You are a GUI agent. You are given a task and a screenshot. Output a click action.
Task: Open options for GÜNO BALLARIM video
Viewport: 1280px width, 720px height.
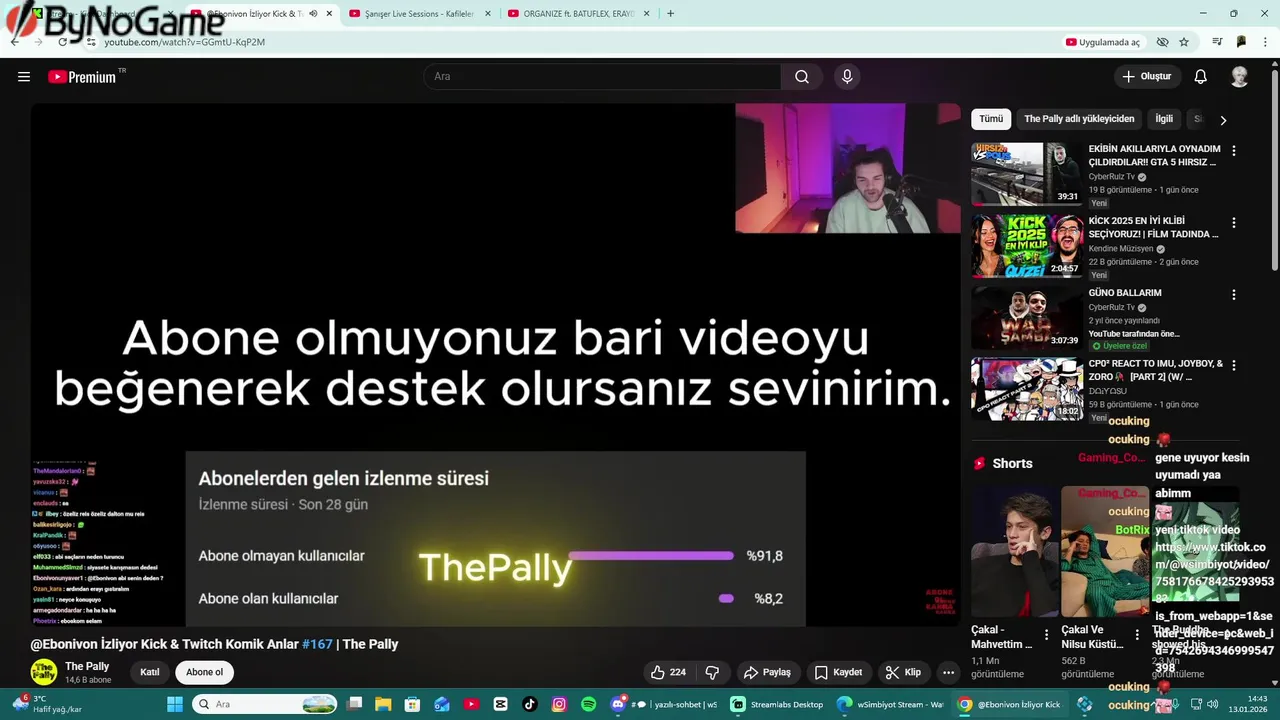point(1233,295)
